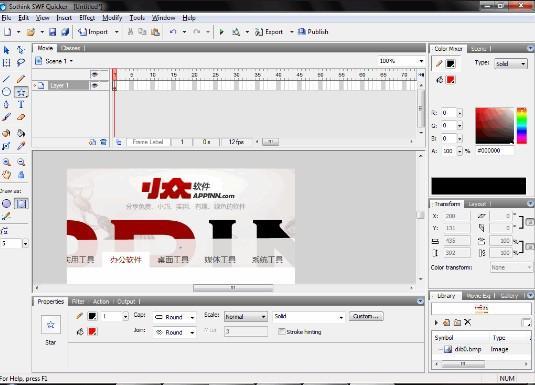Select the Hand pan tool
The height and width of the screenshot is (385, 535).
6,175
